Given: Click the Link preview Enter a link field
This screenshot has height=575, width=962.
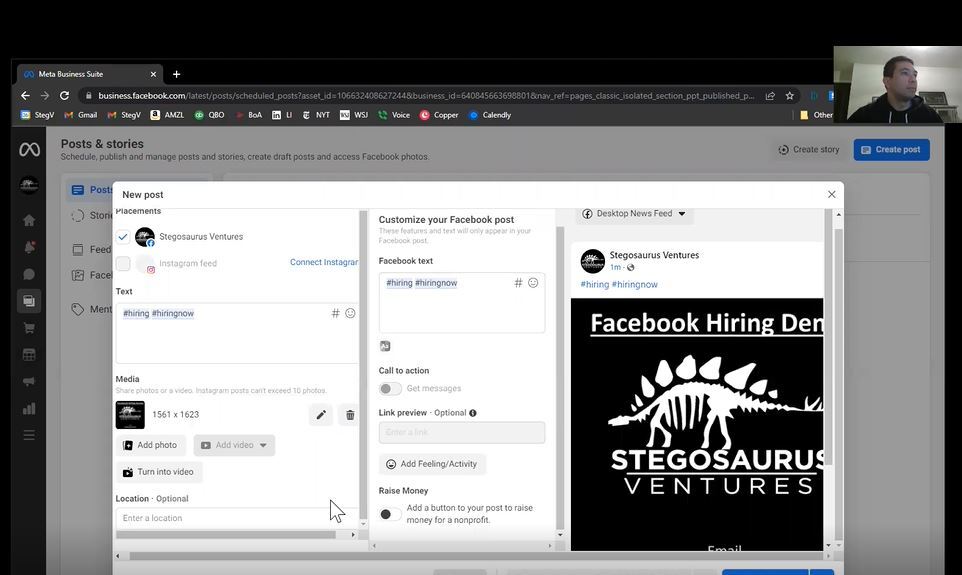Looking at the screenshot, I should click(462, 432).
